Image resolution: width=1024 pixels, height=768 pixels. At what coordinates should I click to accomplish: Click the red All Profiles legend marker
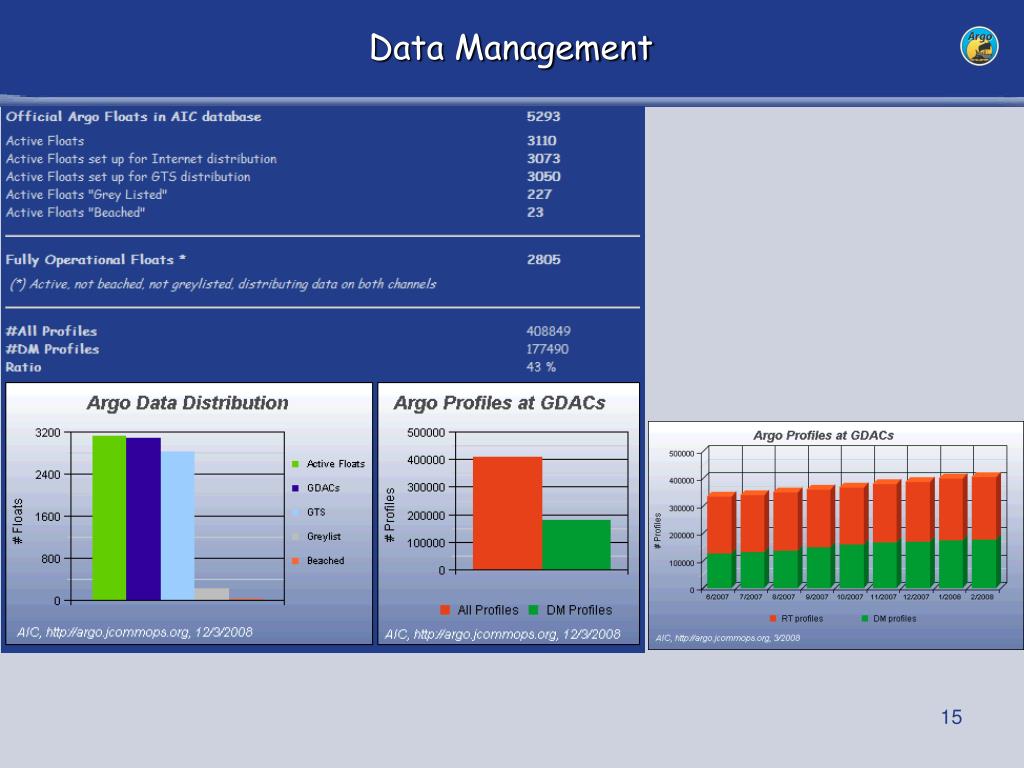tap(445, 610)
